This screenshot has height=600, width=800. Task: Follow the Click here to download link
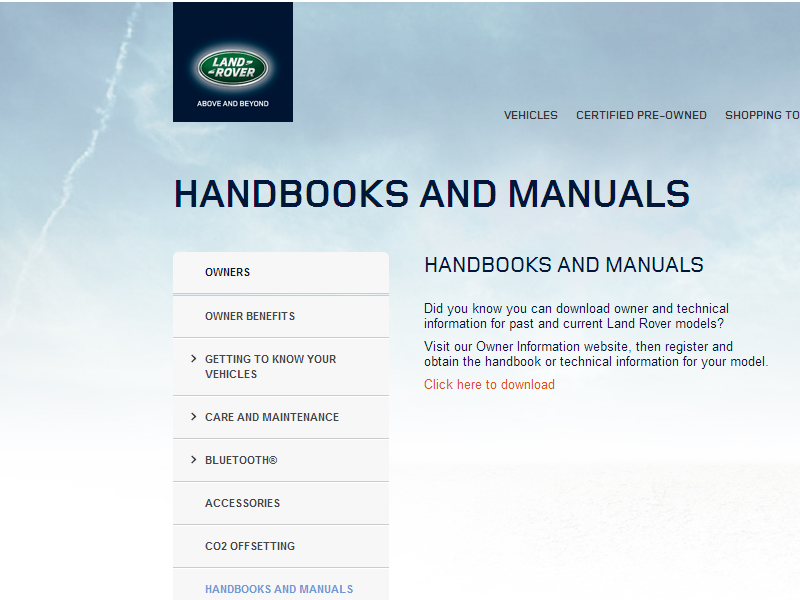point(489,385)
